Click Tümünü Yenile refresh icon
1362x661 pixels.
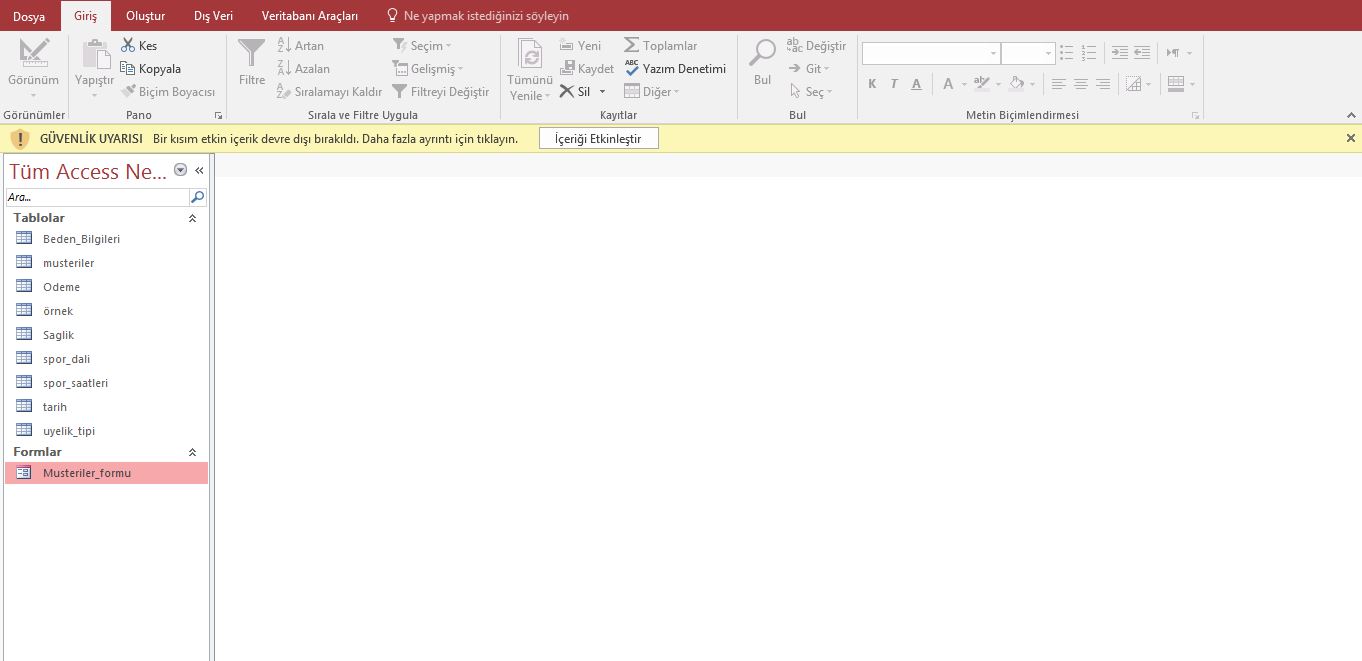pos(530,53)
